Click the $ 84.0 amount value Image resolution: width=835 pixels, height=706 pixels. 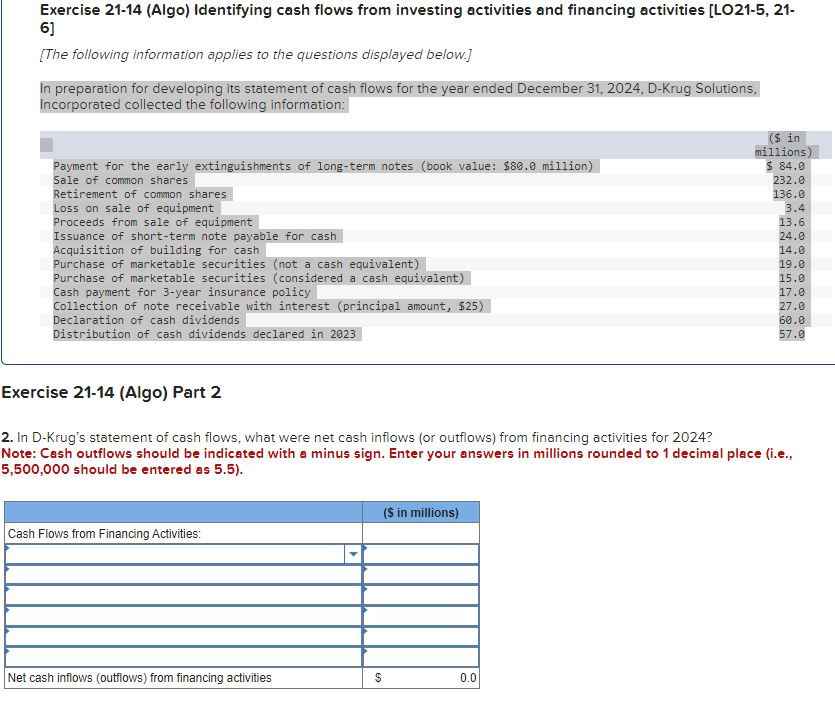(785, 166)
